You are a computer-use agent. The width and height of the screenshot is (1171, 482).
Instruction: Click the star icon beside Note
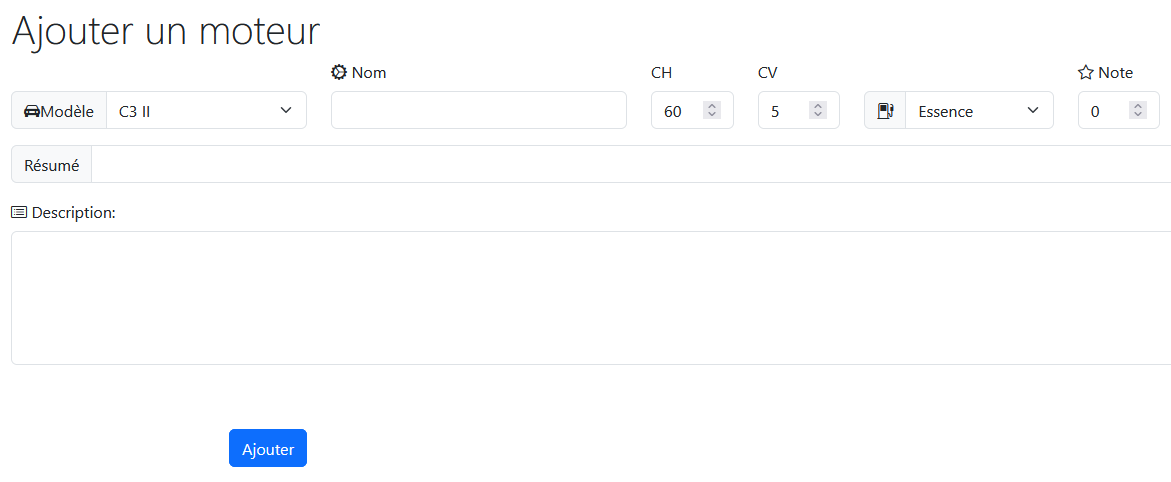pos(1086,72)
